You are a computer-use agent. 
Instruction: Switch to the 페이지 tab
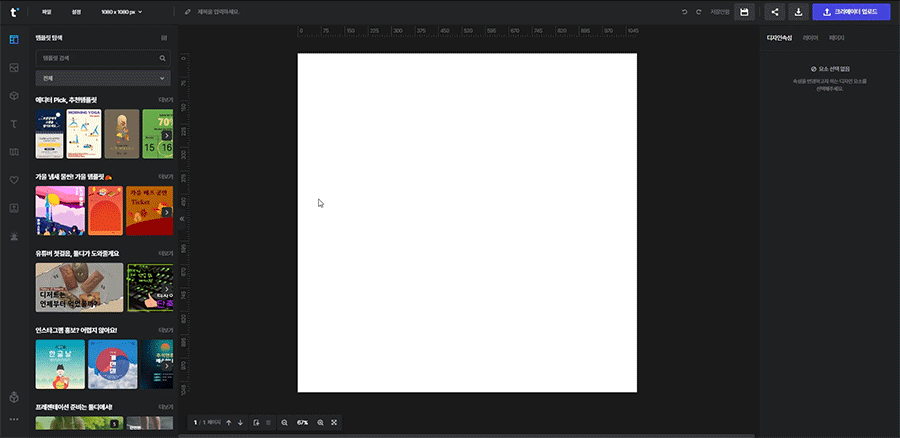tap(837, 38)
